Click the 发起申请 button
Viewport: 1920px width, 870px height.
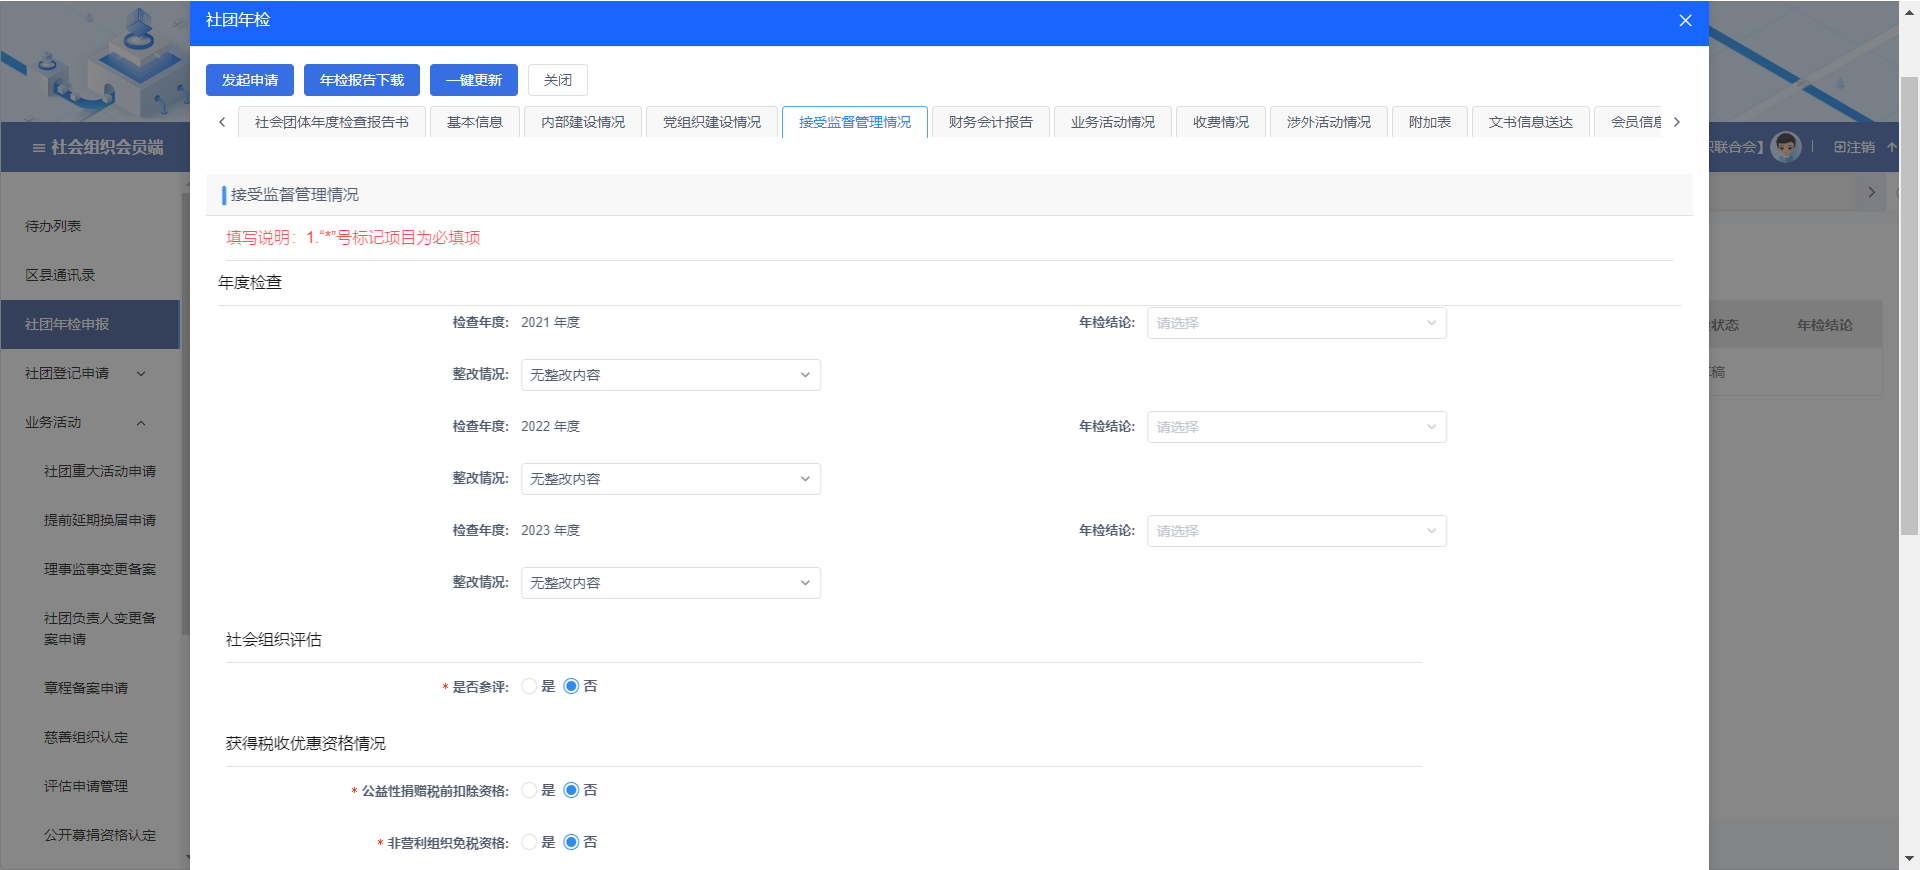click(x=250, y=80)
